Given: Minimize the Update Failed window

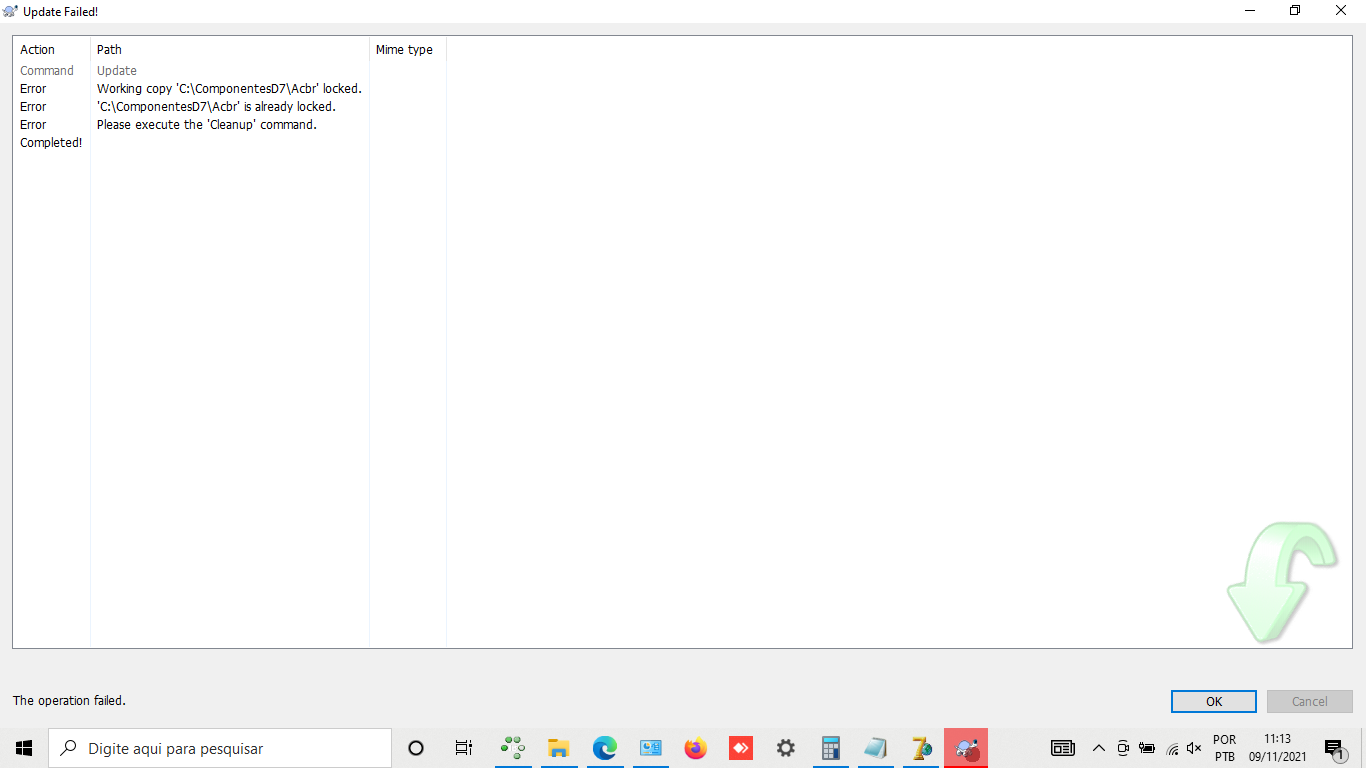Looking at the screenshot, I should 1250,11.
